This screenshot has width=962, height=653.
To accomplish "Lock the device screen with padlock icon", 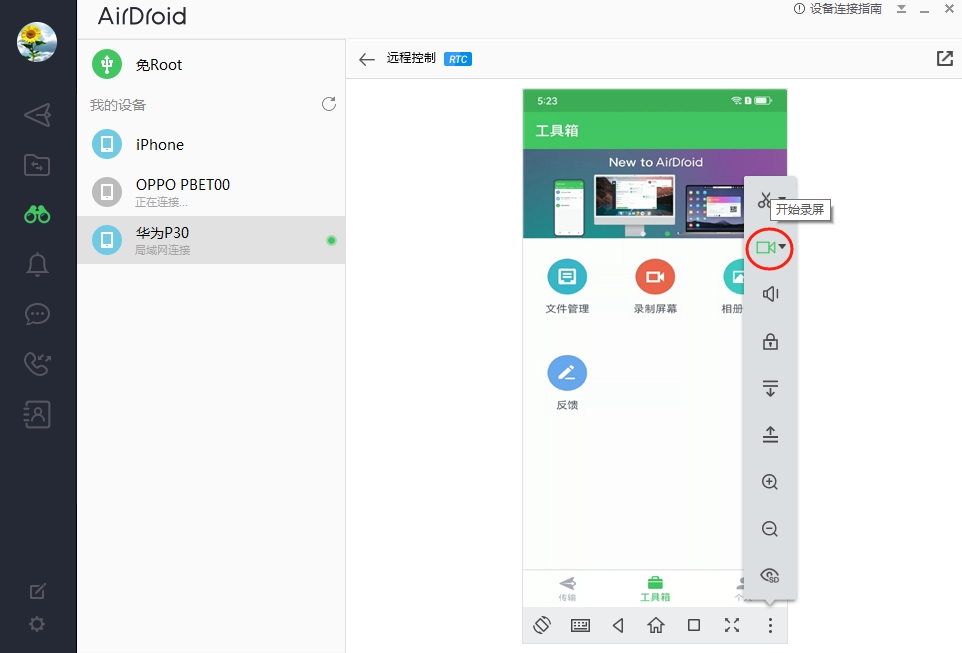I will [771, 341].
